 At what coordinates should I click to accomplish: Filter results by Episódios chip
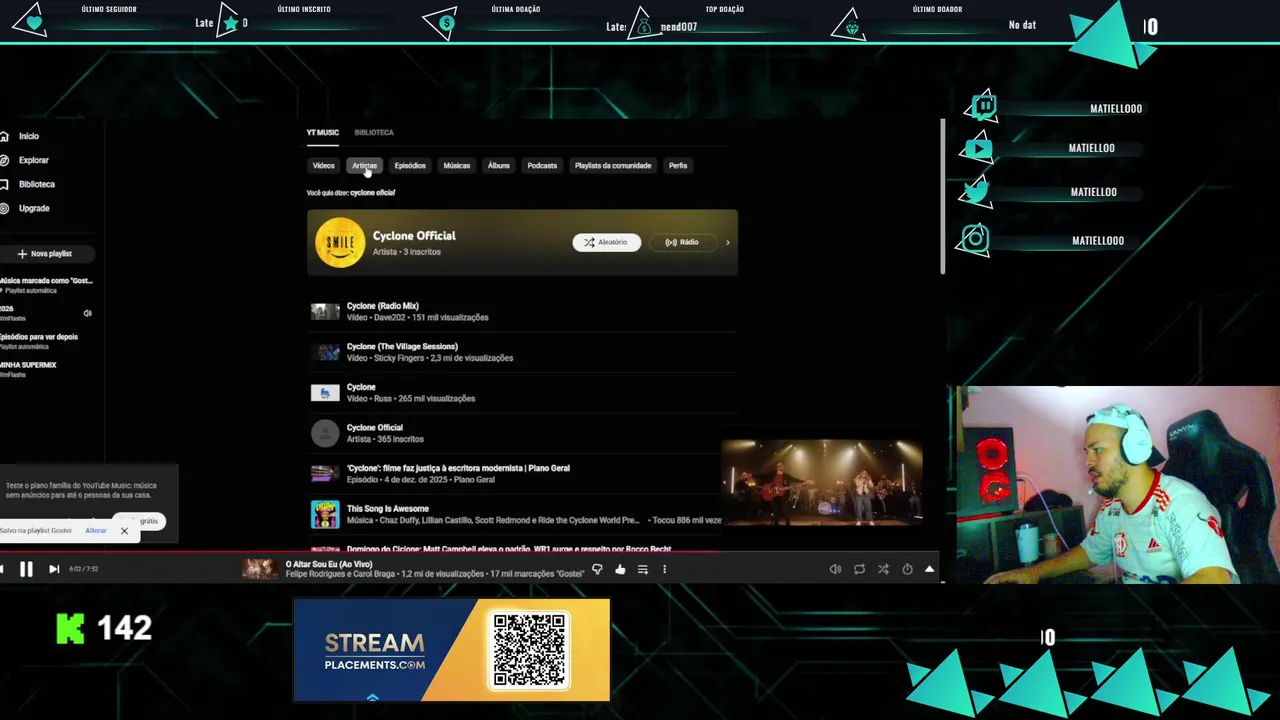[x=410, y=166]
